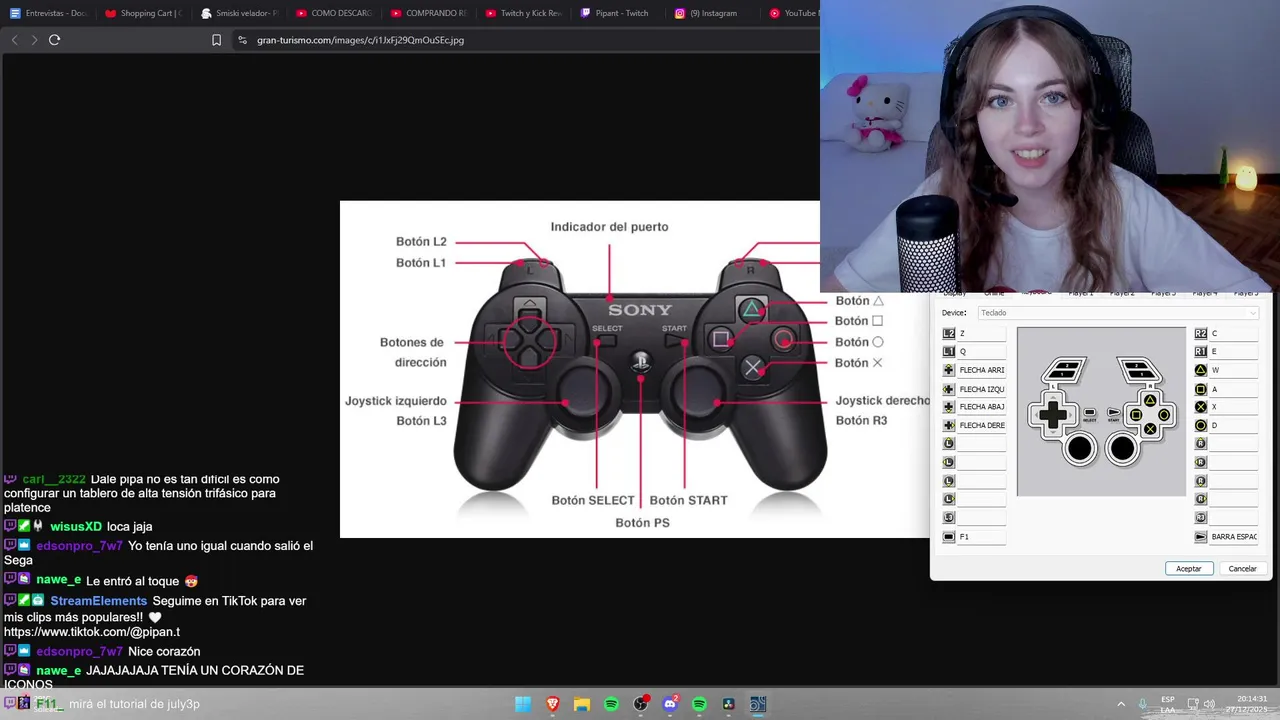Confirm settings with the Aceptar button

1189,568
